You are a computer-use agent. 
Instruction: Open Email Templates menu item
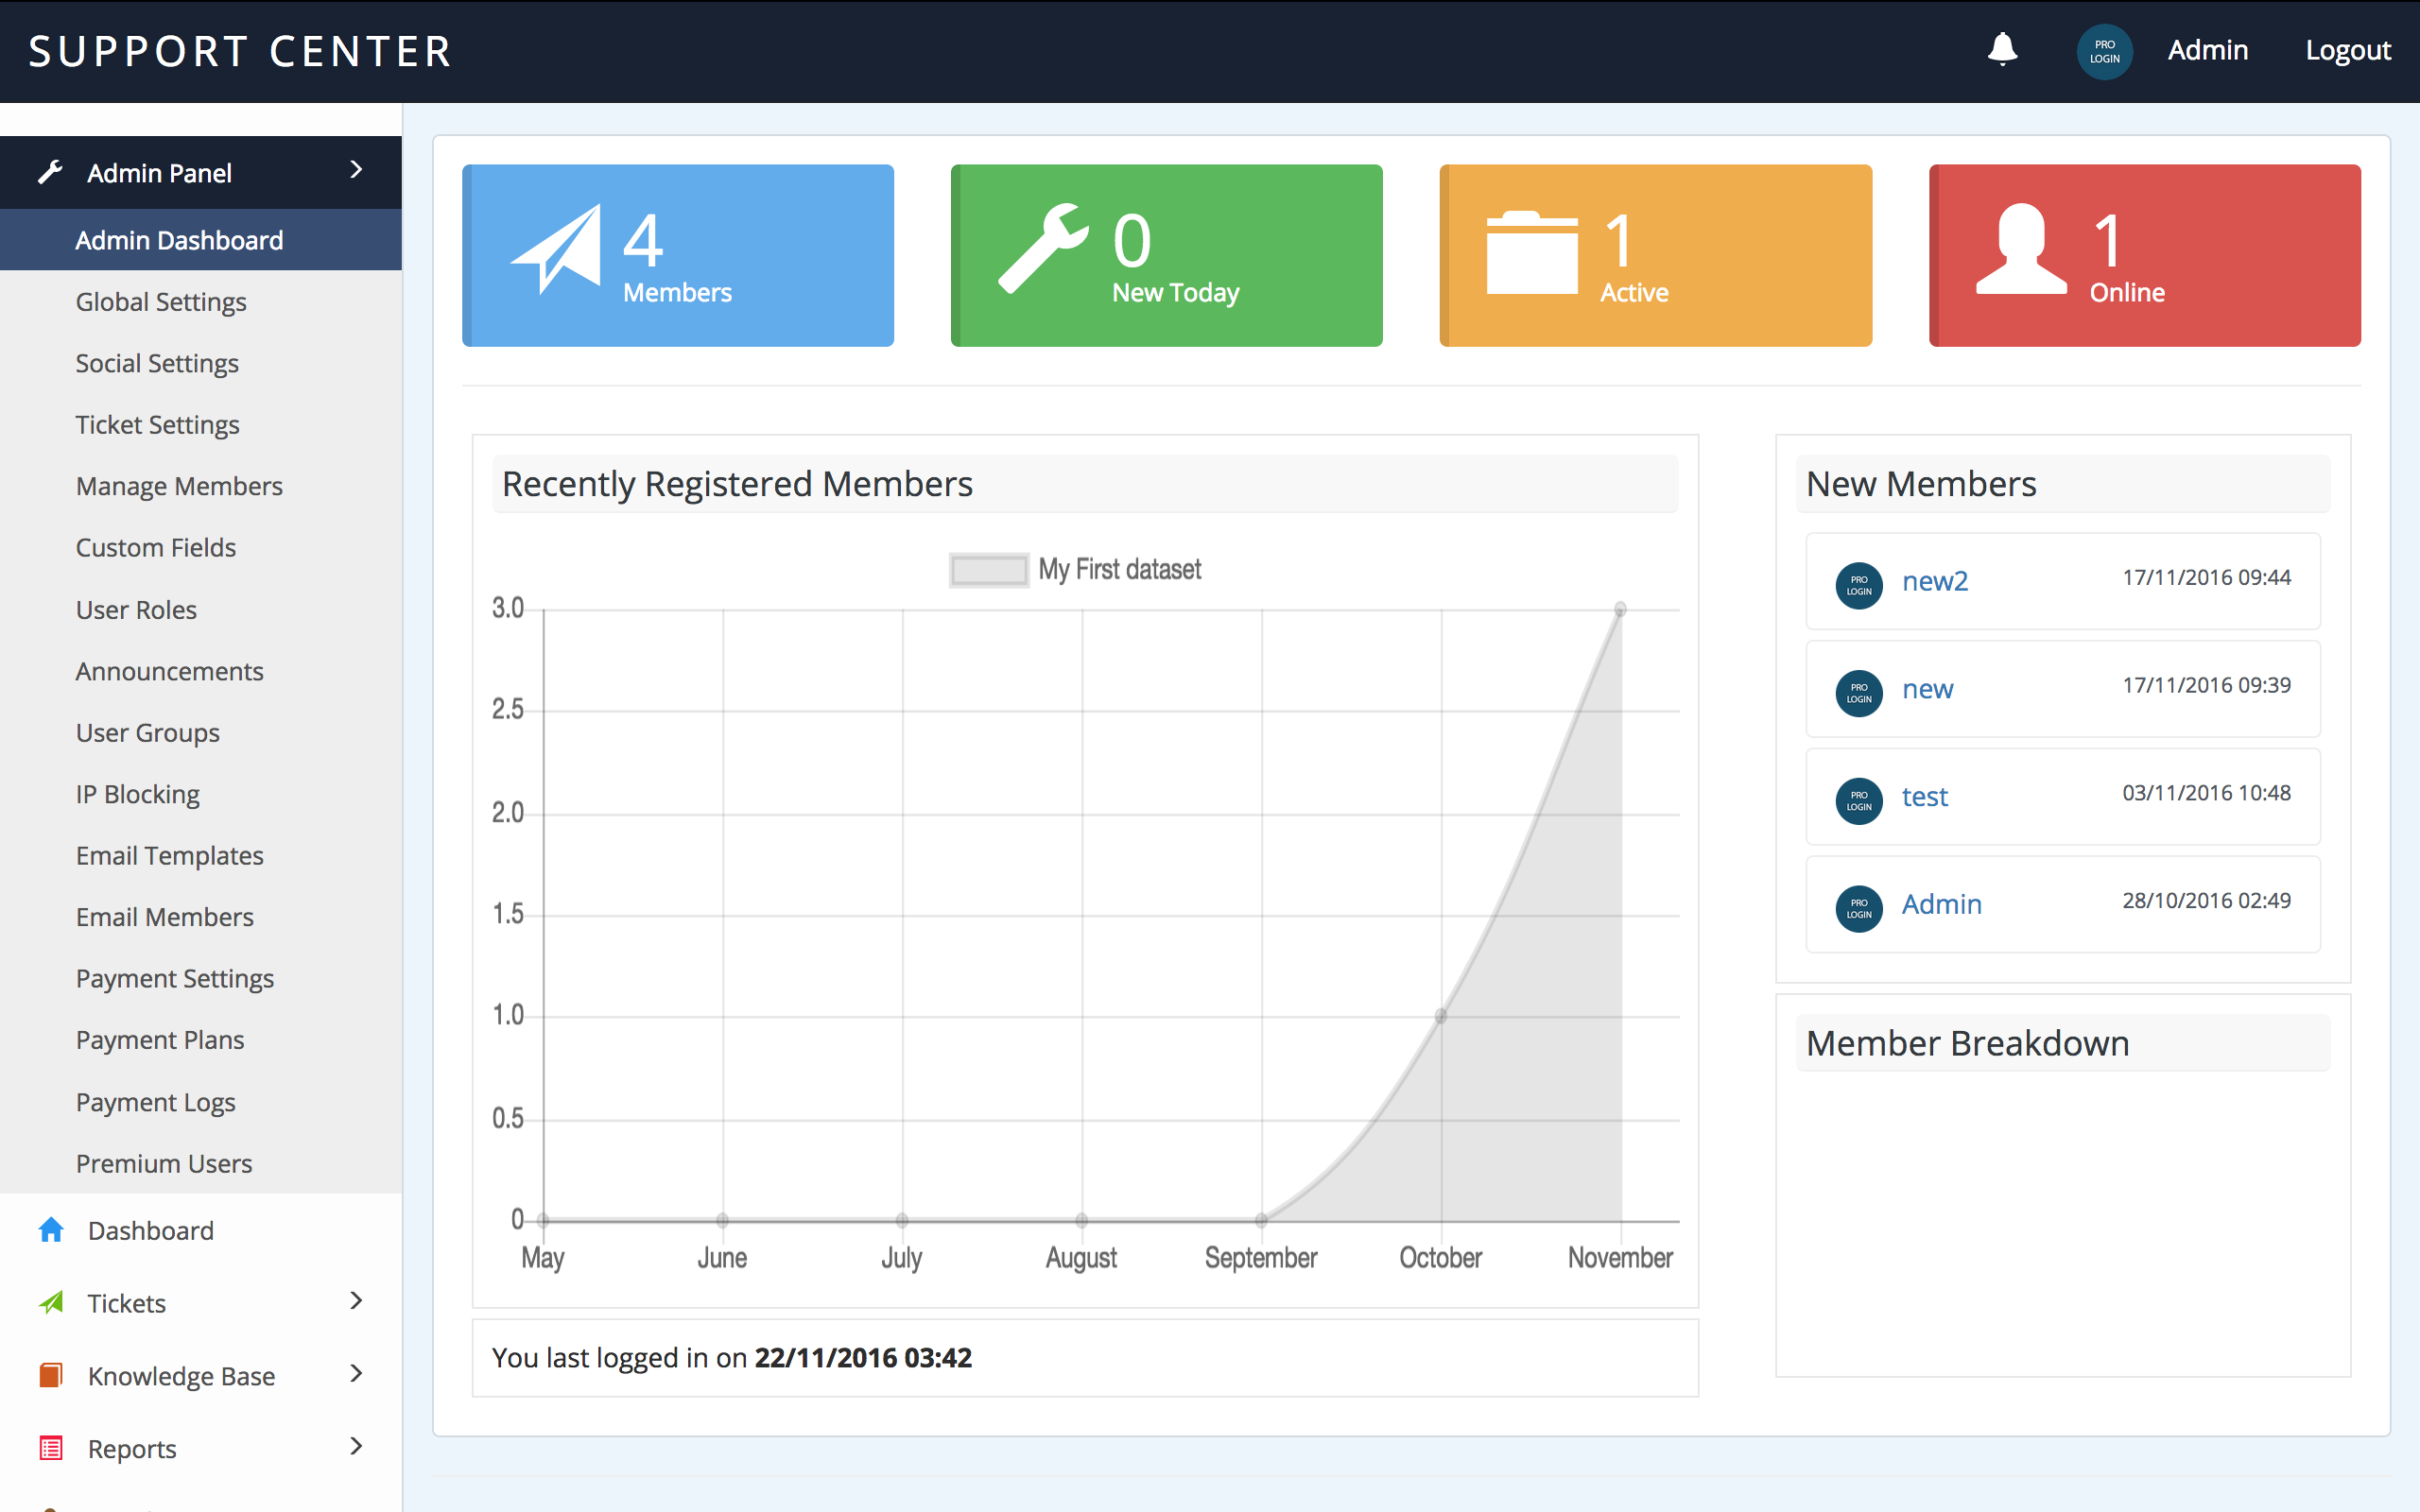tap(169, 856)
